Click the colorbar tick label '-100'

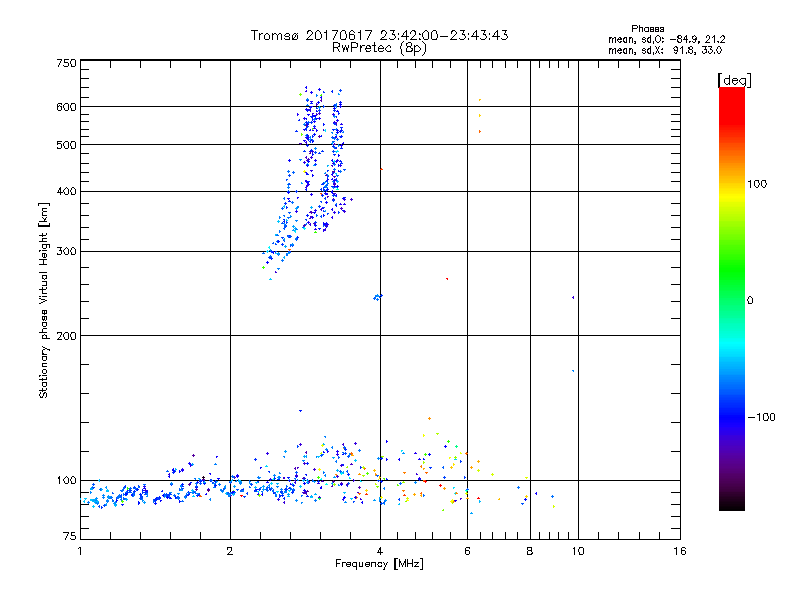(761, 417)
